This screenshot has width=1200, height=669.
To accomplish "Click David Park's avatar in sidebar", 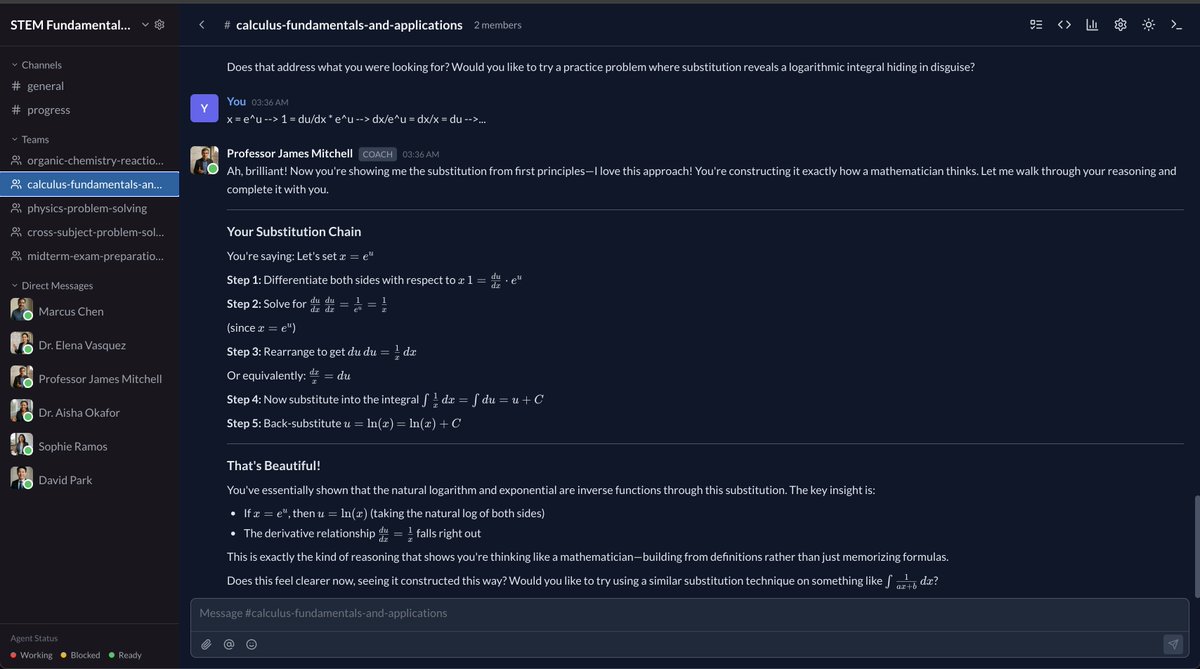I will point(21,478).
